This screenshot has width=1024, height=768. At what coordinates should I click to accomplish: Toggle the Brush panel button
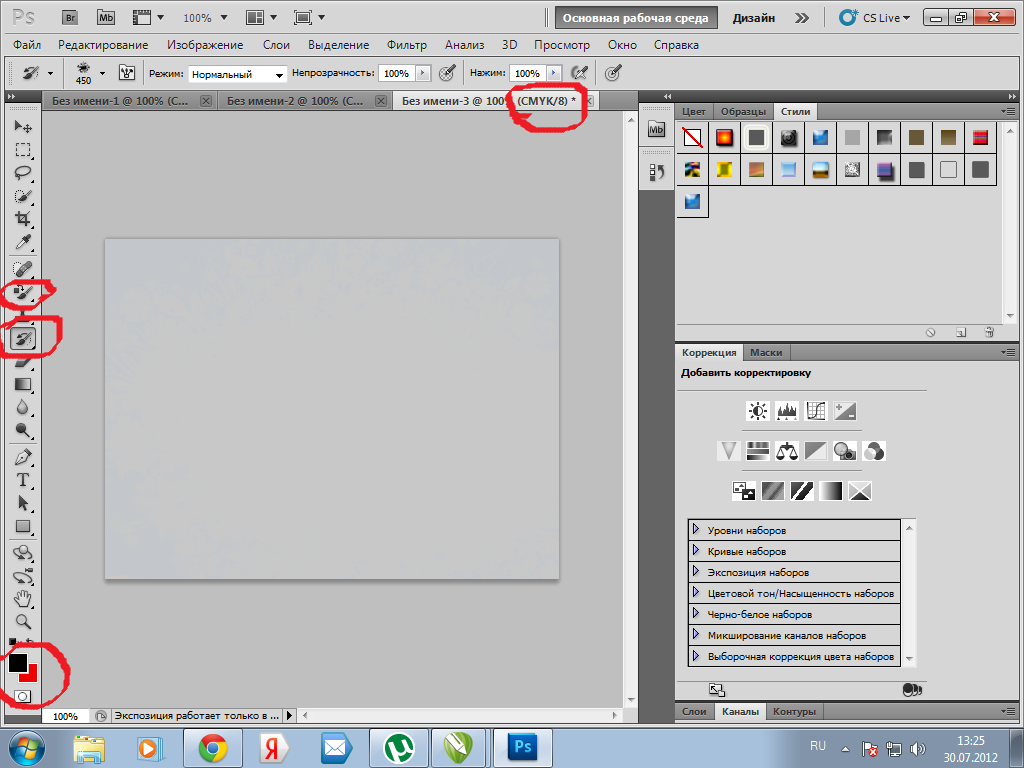click(x=127, y=72)
